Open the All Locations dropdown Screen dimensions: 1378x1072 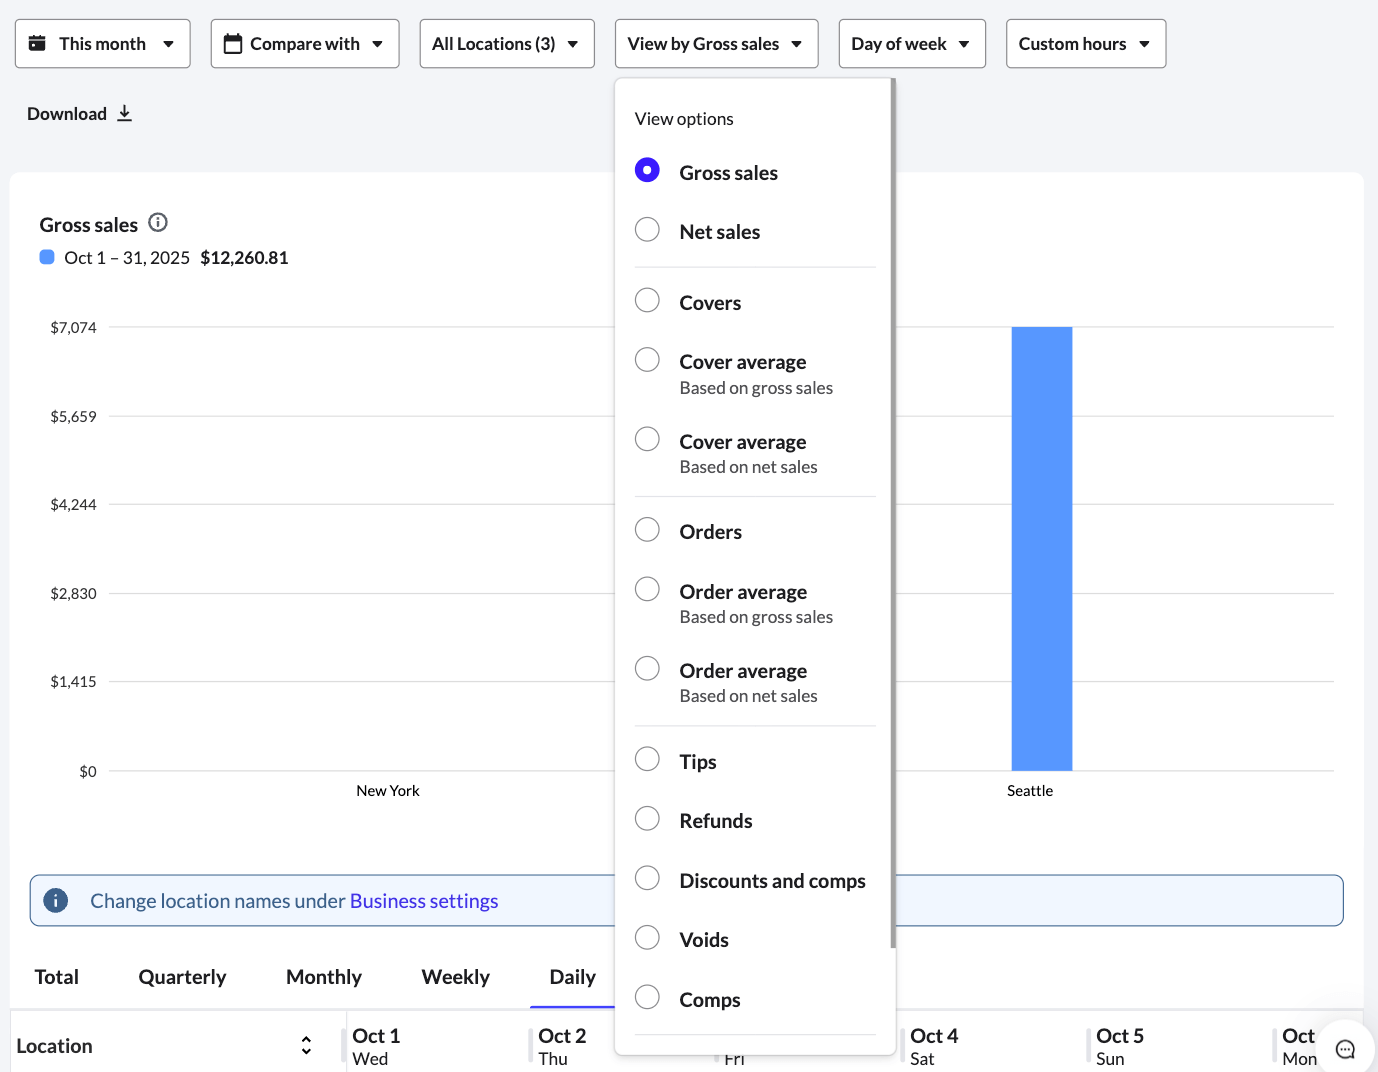point(507,43)
